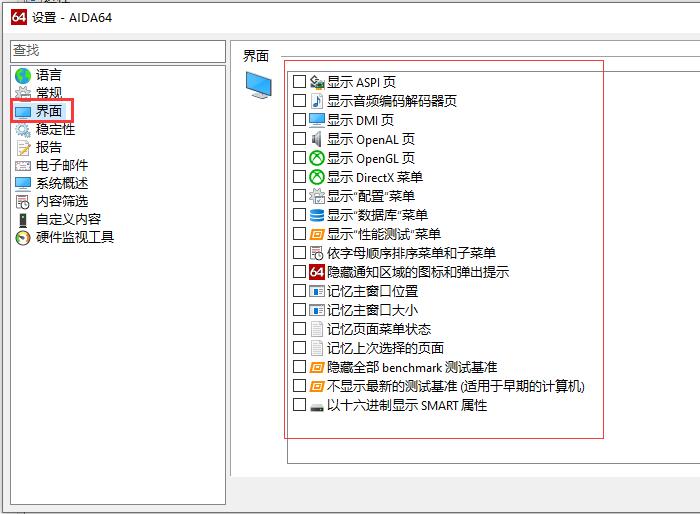Check 显示音频编码解码器页 option
The height and width of the screenshot is (514, 700).
pos(299,100)
